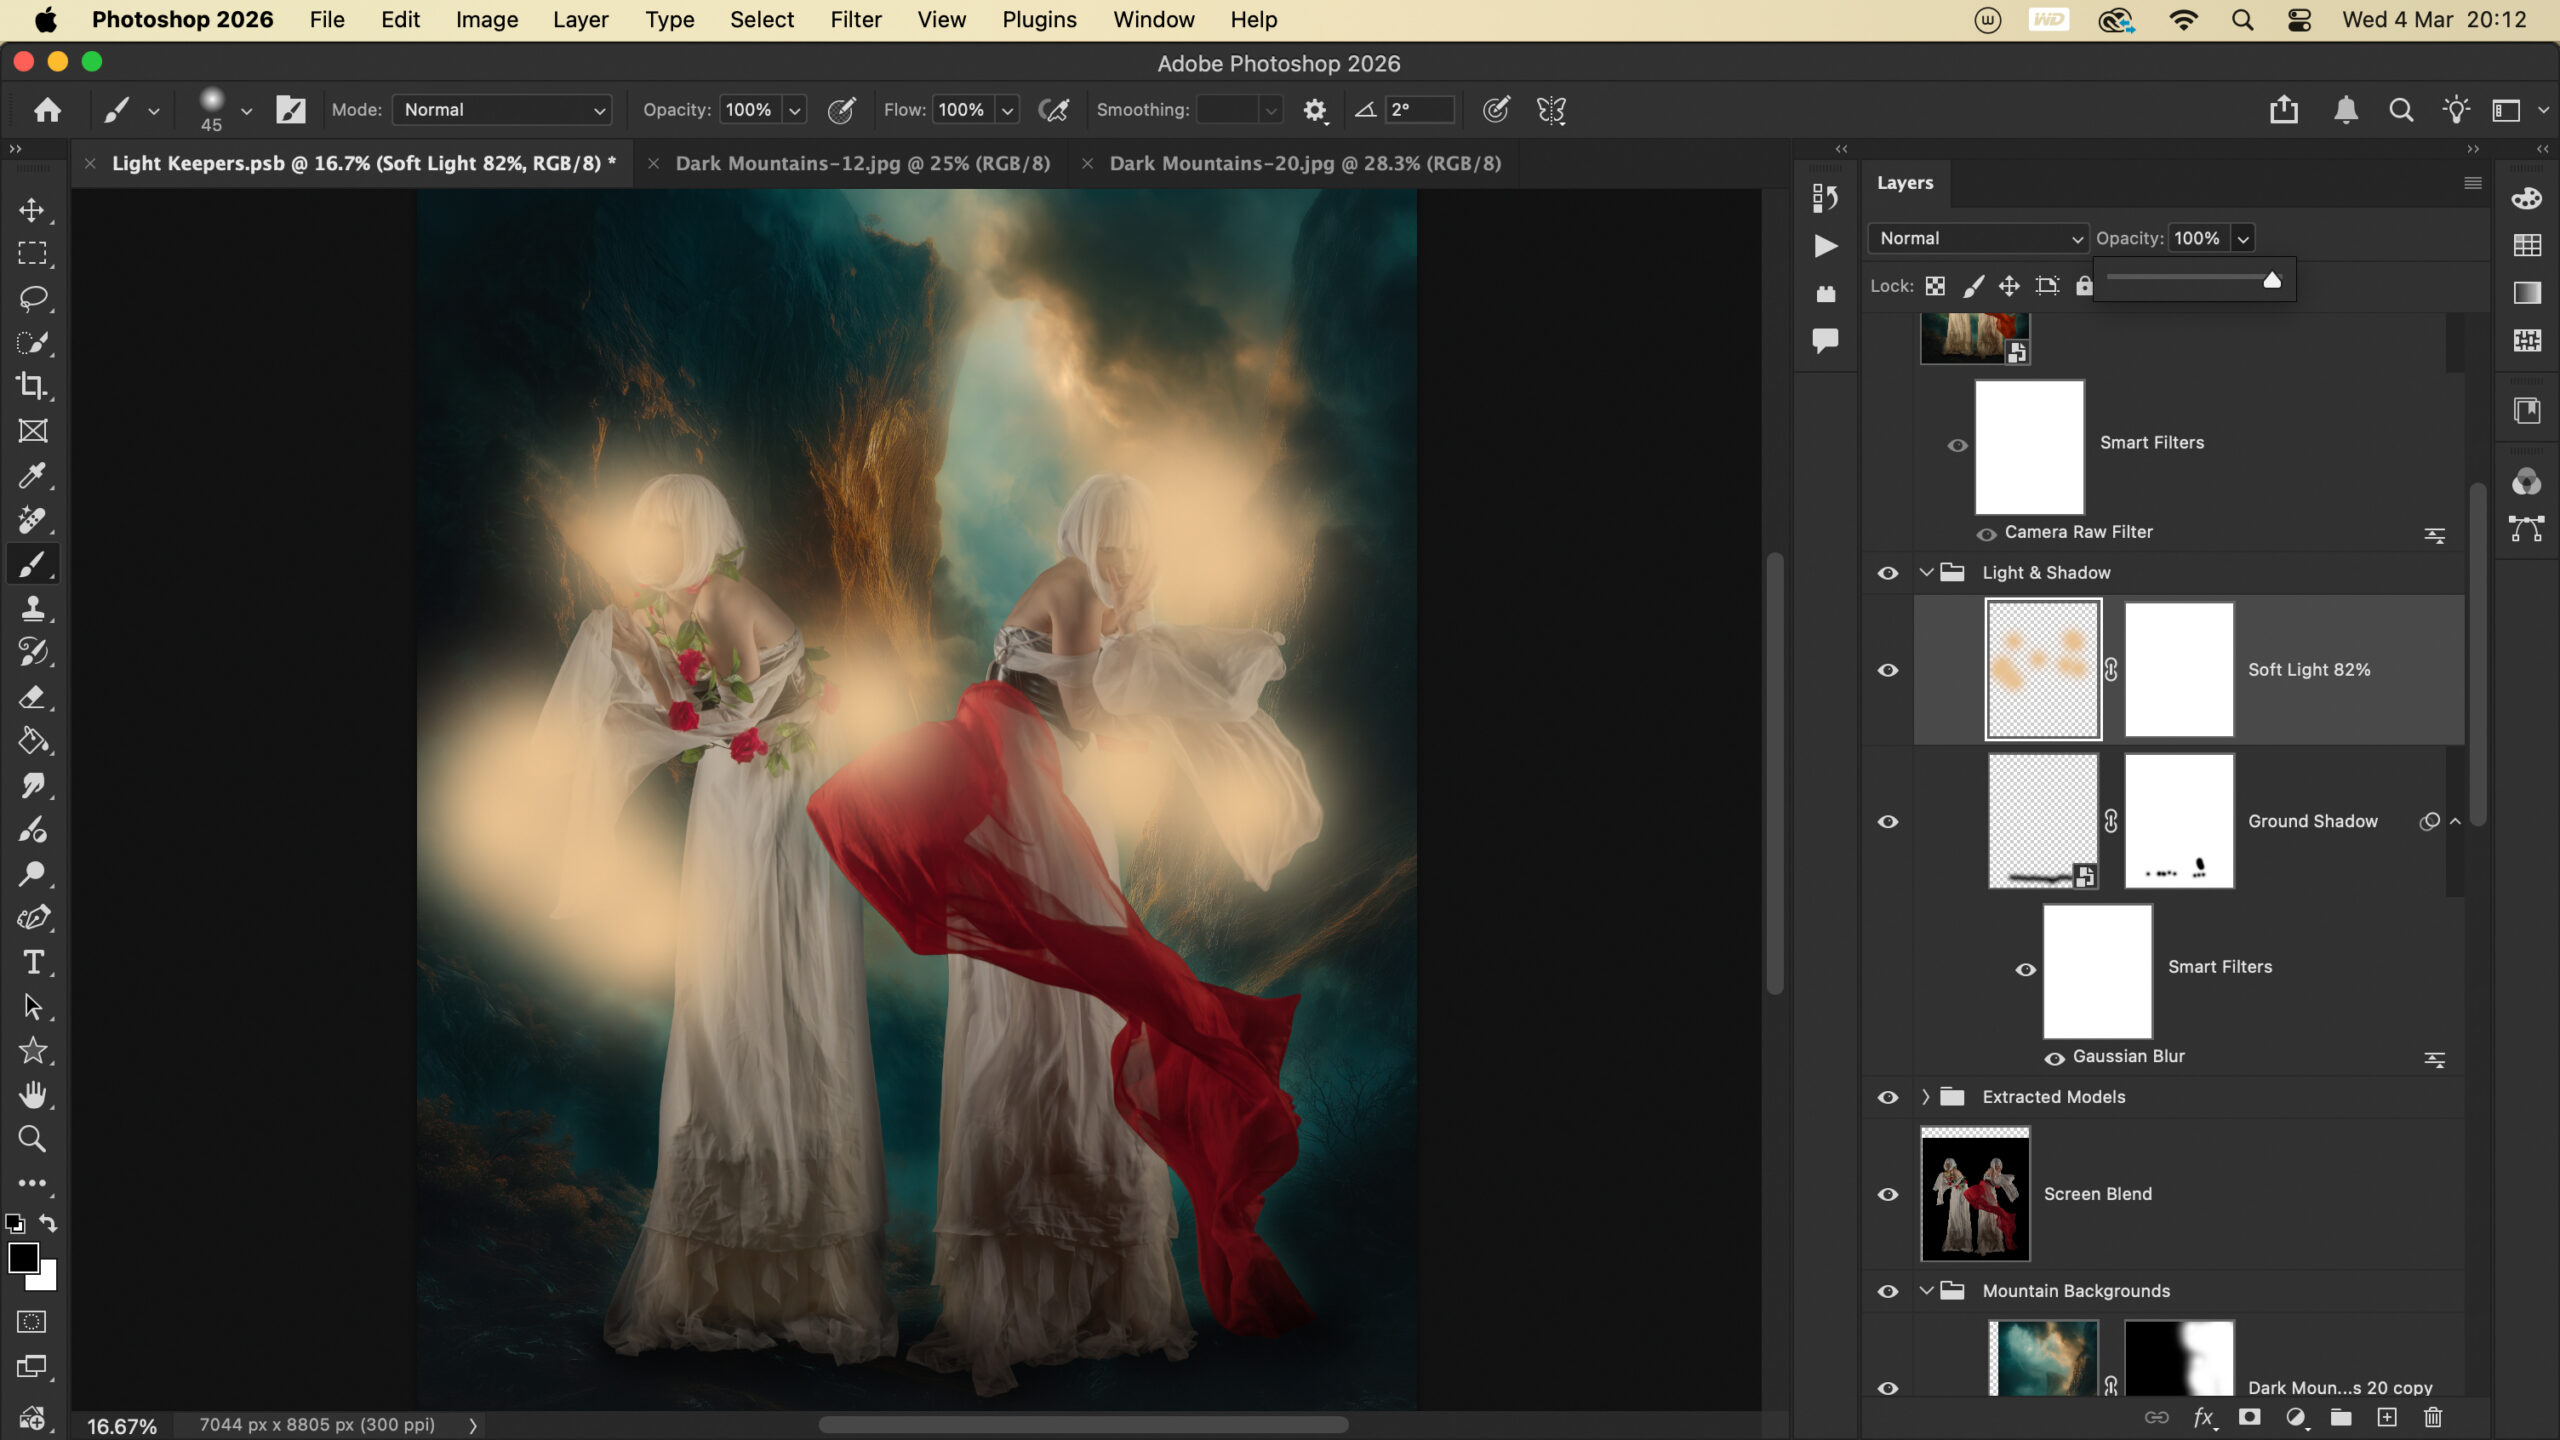The width and height of the screenshot is (2560, 1440).
Task: Select the Lasso tool
Action: (32, 298)
